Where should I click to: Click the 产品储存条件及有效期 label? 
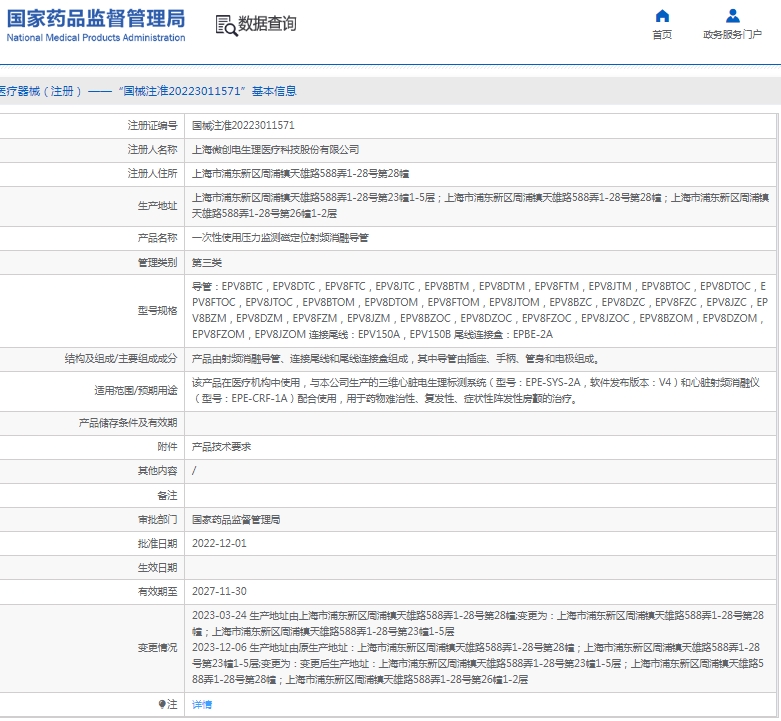pos(128,423)
